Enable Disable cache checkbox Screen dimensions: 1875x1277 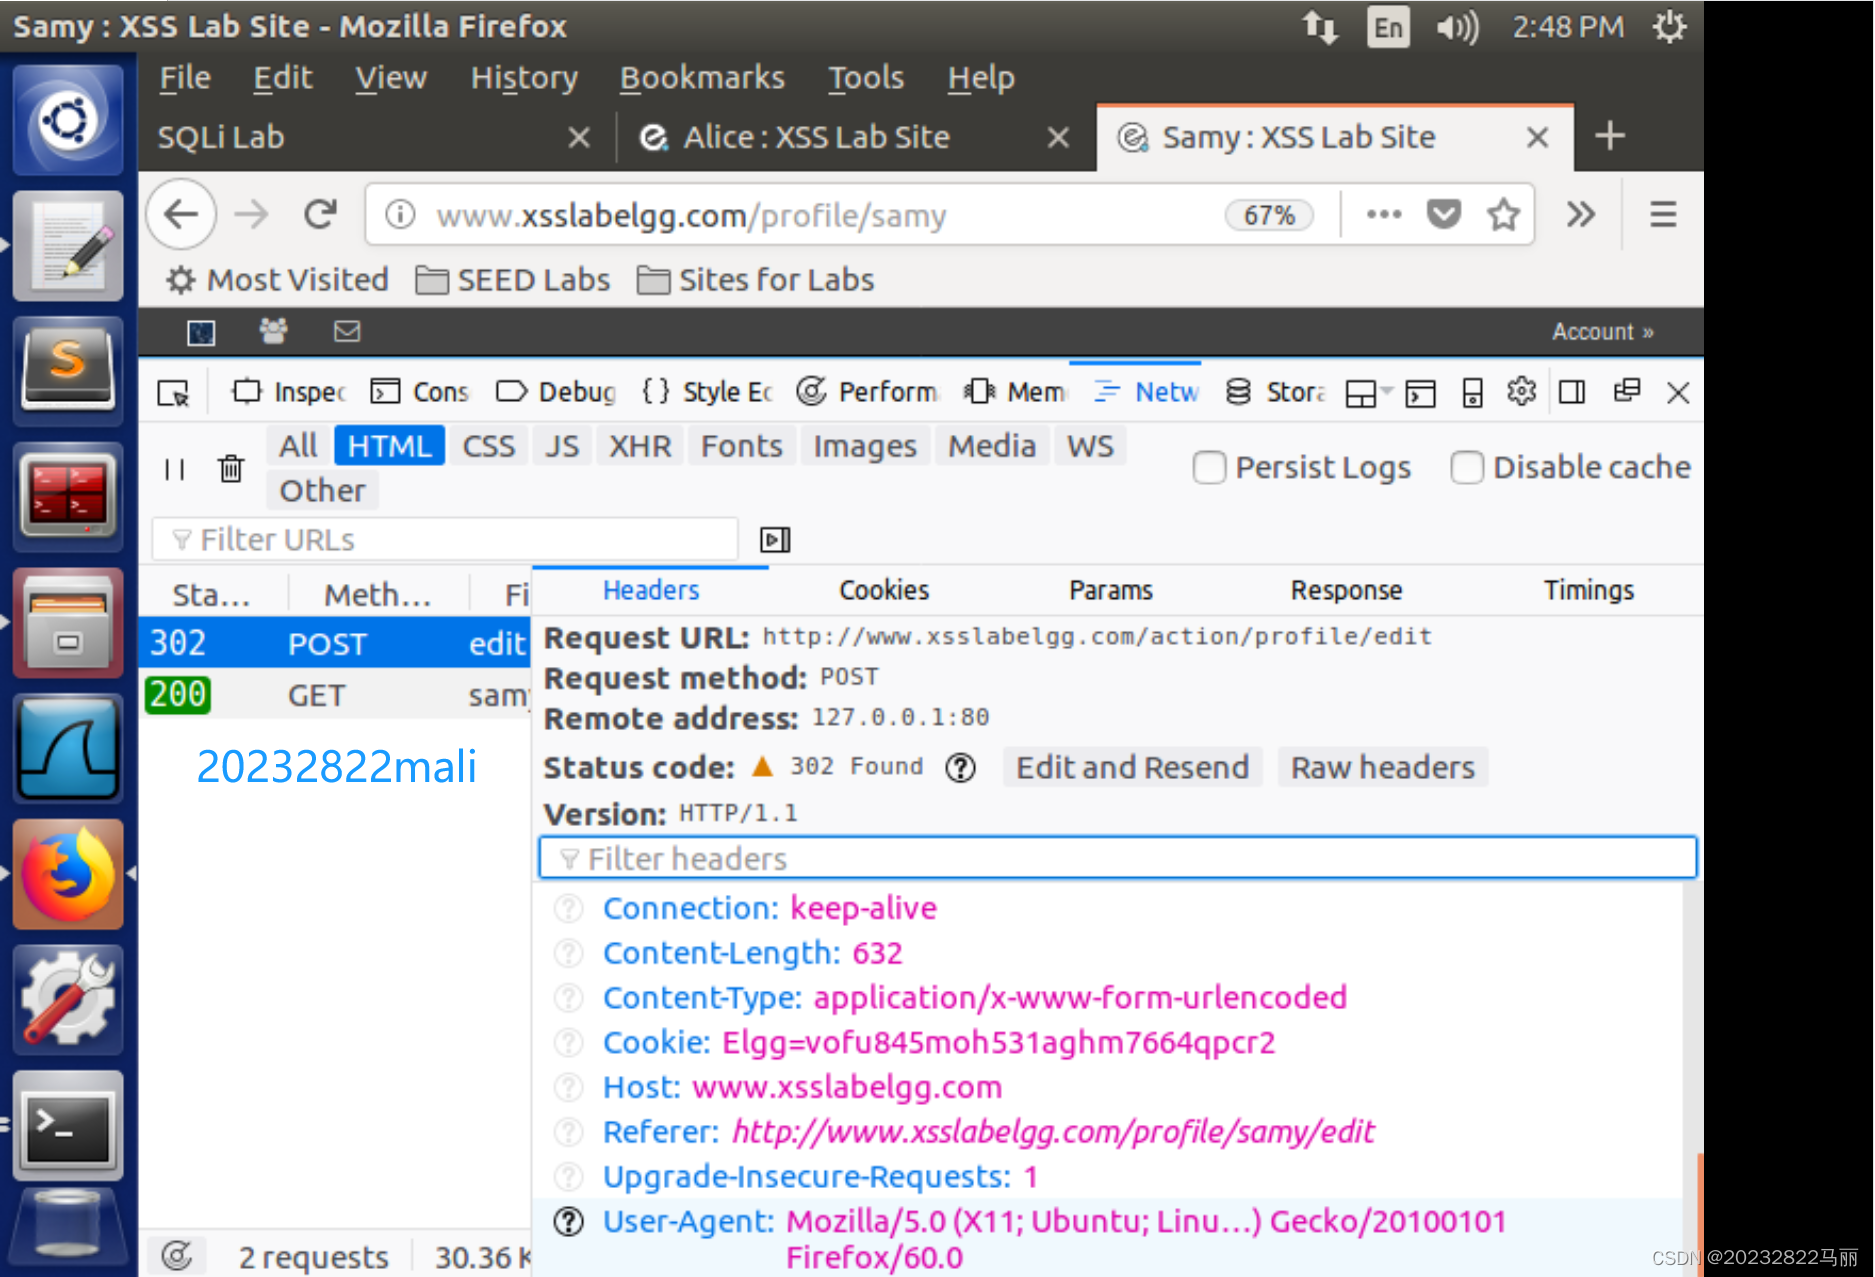1466,467
